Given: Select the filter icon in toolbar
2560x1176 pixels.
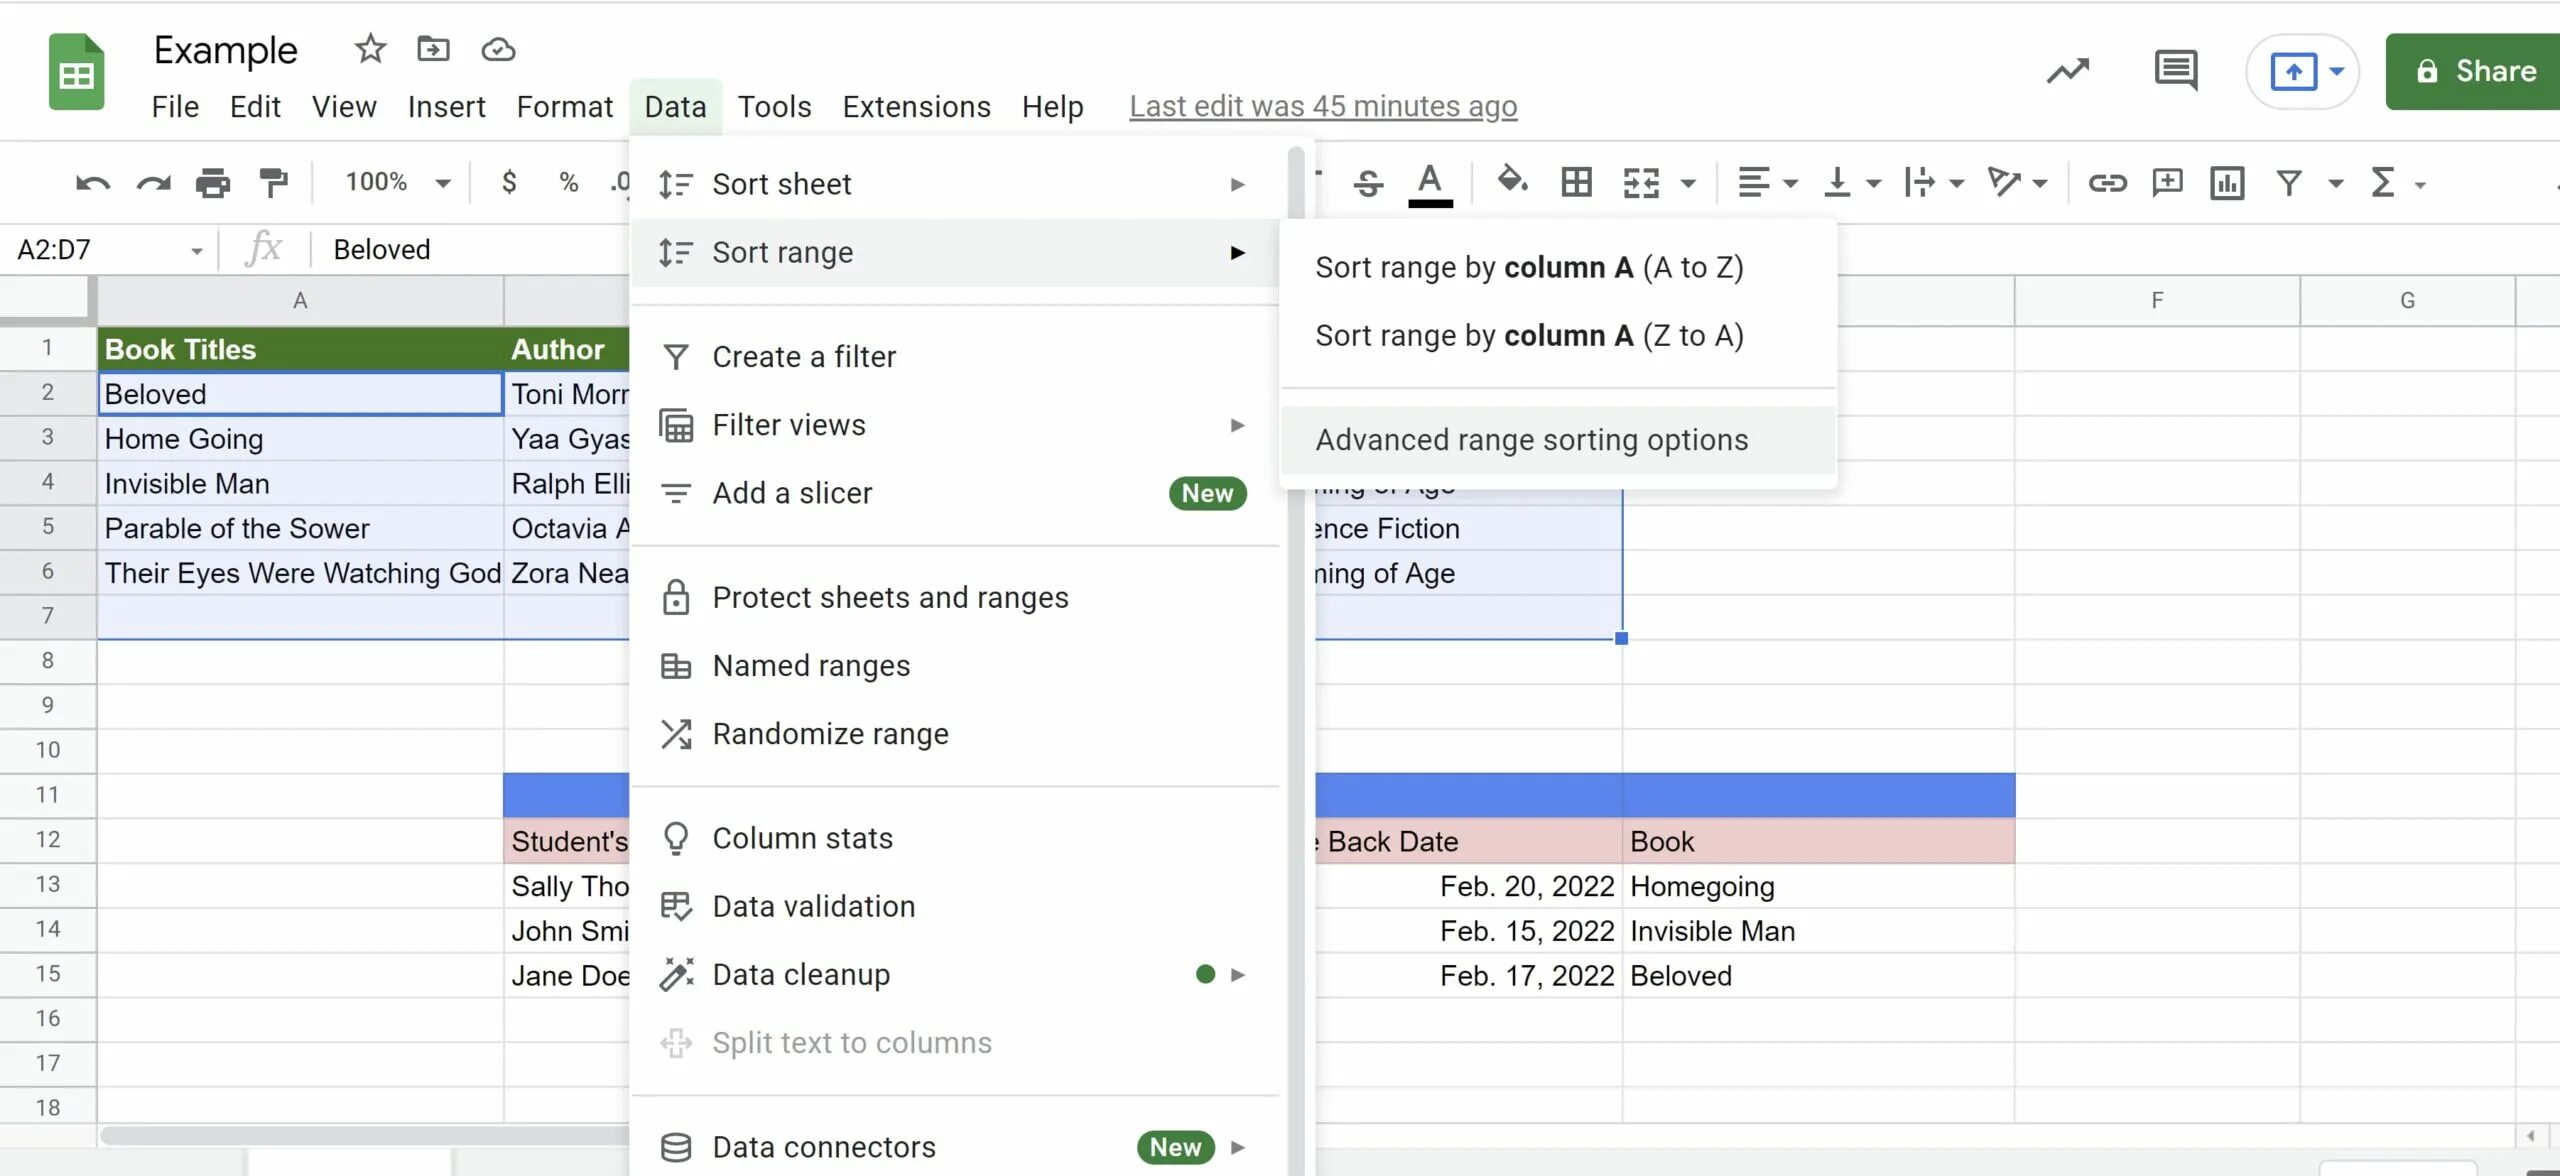Looking at the screenshot, I should [x=2289, y=180].
